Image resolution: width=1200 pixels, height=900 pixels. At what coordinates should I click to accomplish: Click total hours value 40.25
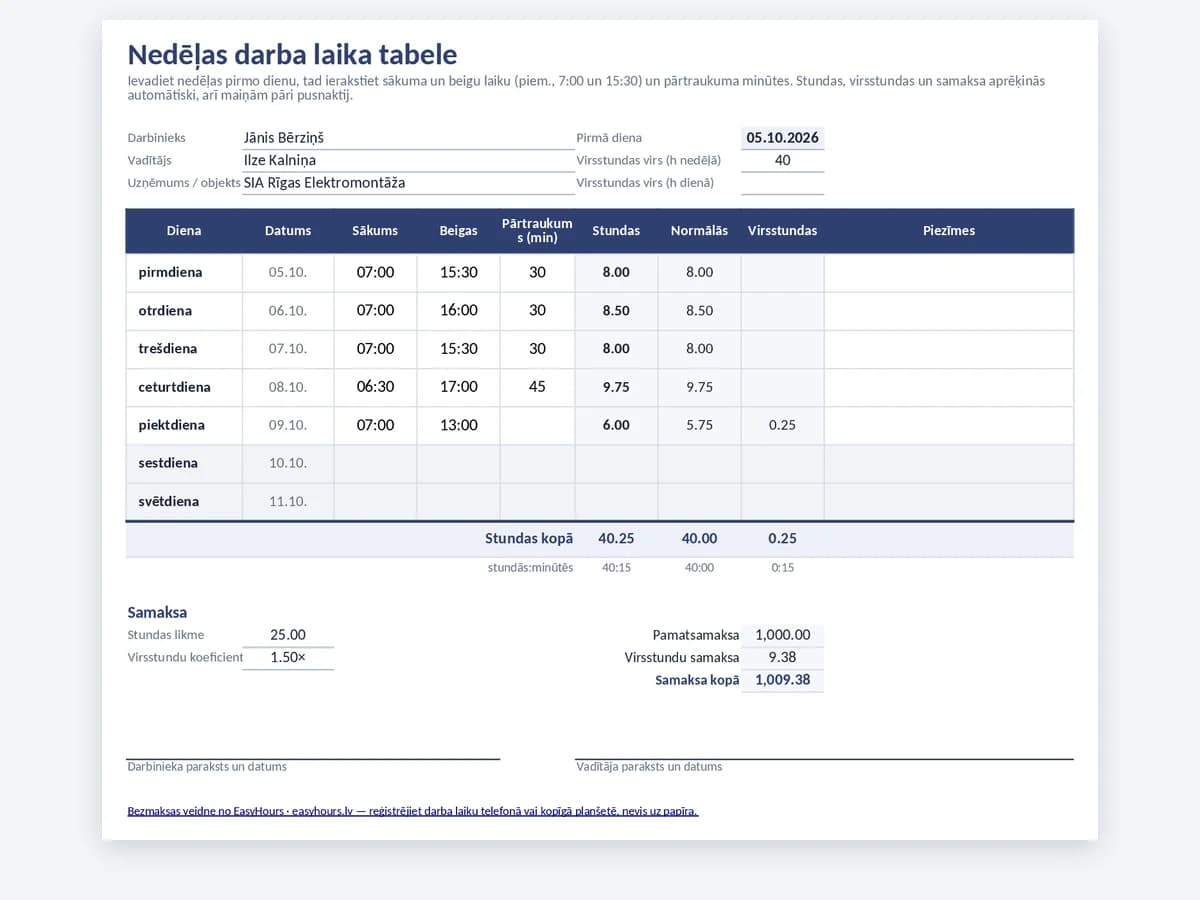(616, 538)
